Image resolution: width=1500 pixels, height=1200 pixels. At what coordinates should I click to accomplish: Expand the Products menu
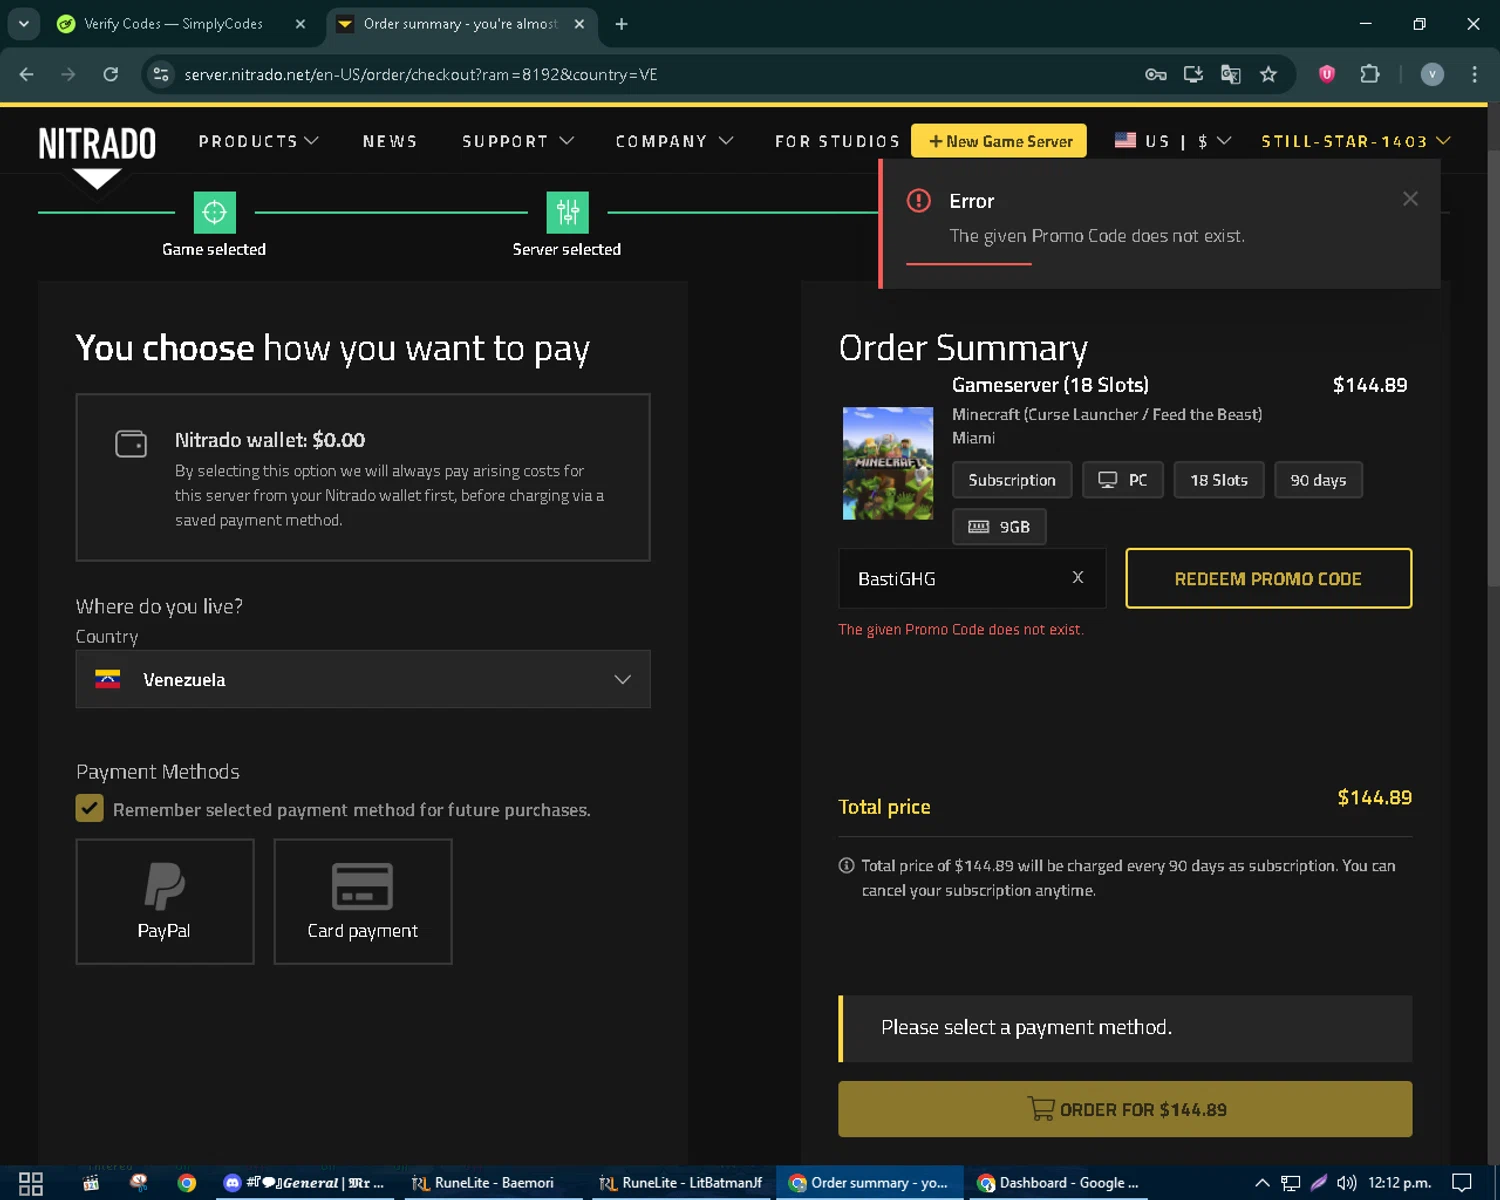coord(258,141)
